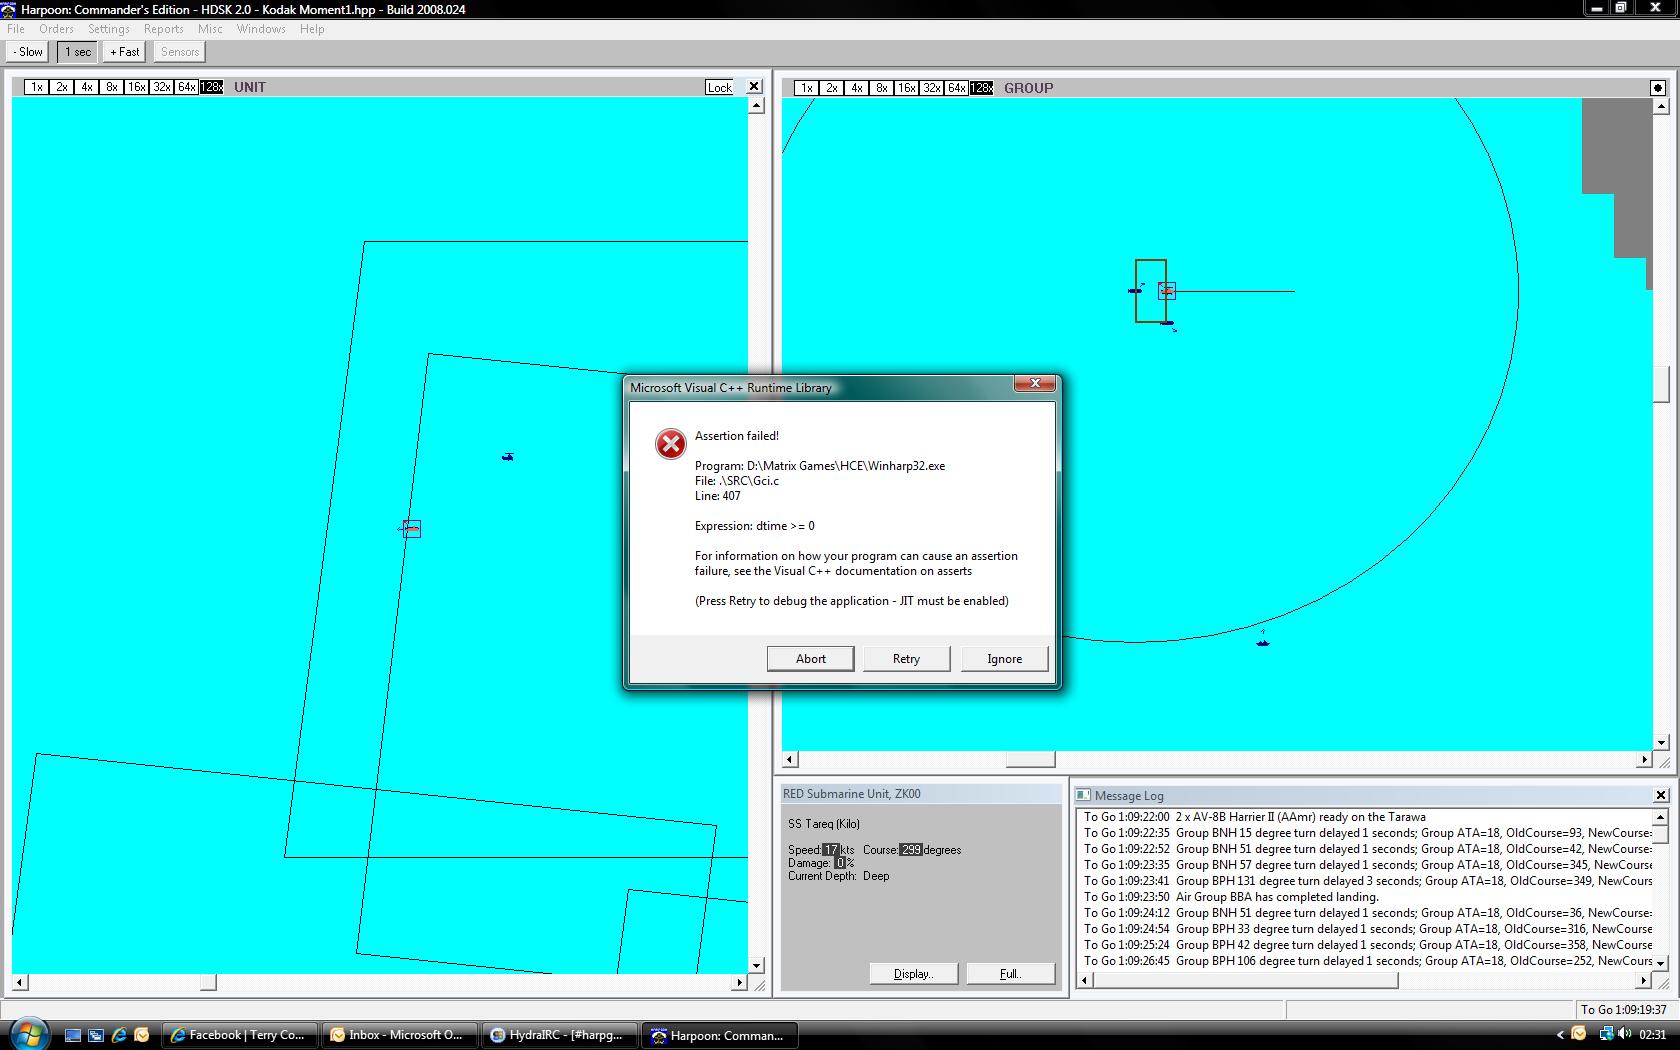
Task: Open the Reports menu
Action: point(163,29)
